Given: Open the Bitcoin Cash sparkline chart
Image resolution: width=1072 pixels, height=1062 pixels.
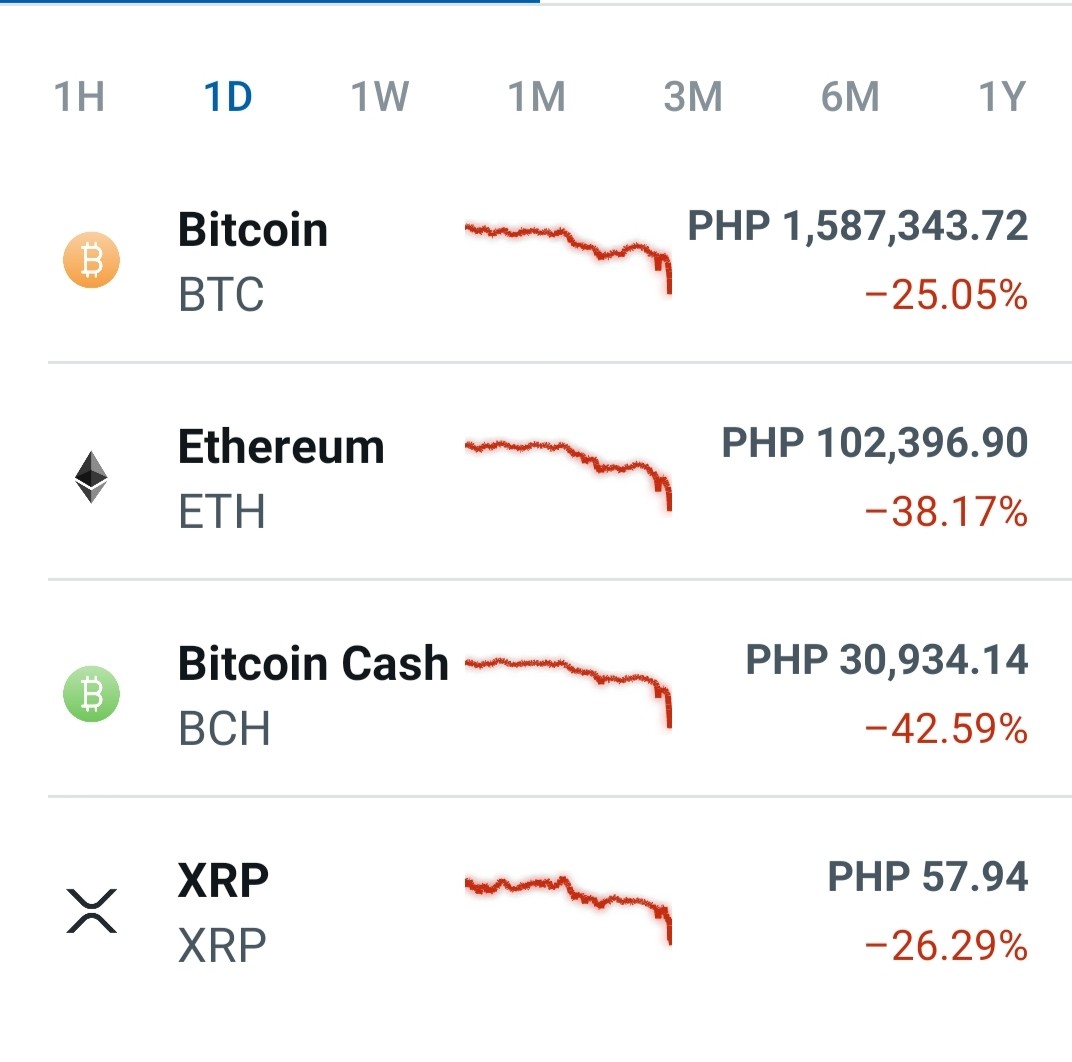Looking at the screenshot, I should (x=568, y=691).
